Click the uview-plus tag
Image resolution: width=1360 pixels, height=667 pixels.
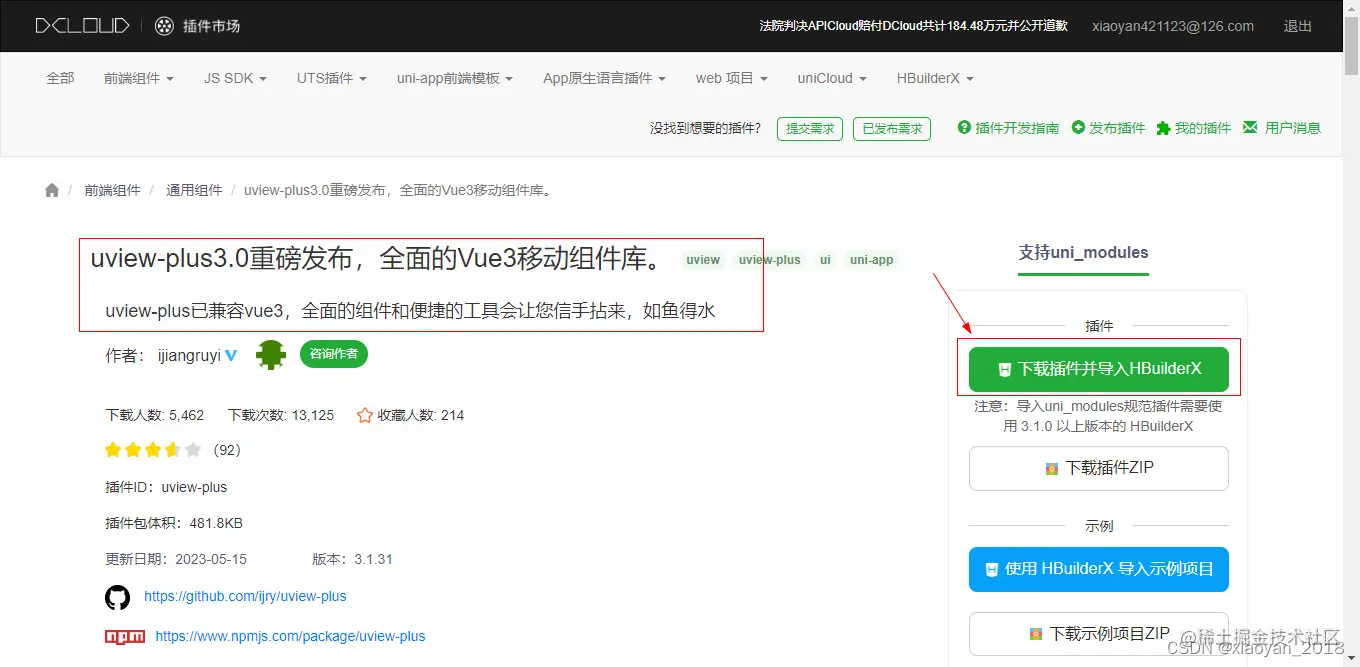(770, 260)
